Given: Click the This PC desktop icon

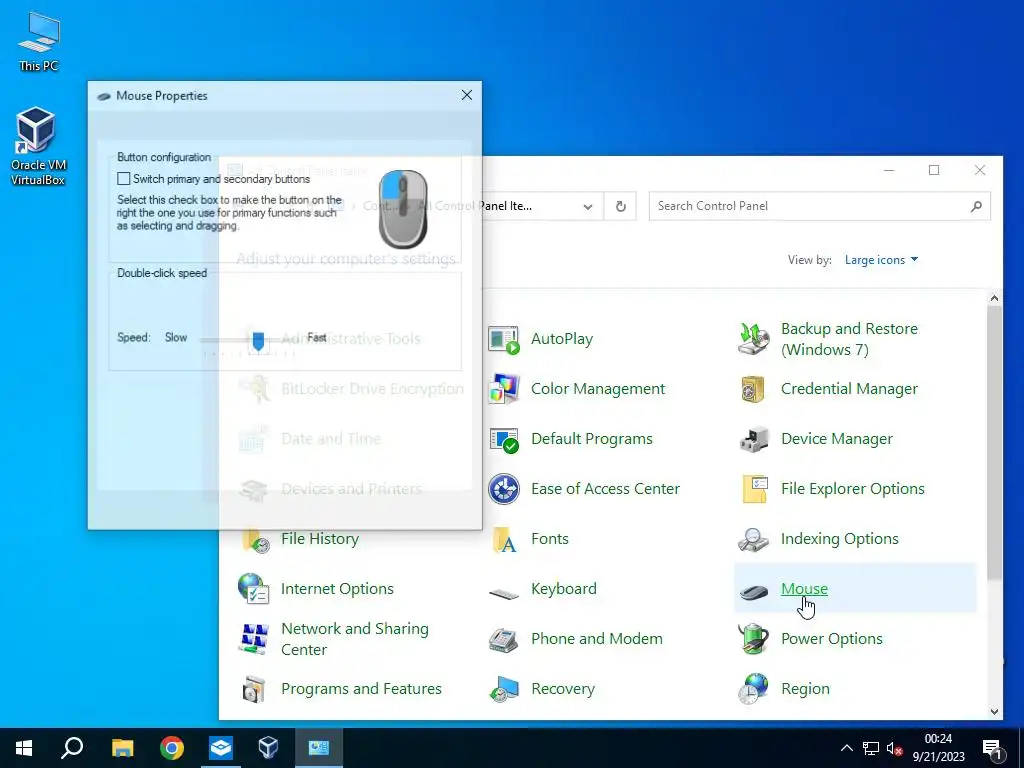Looking at the screenshot, I should coord(39,42).
